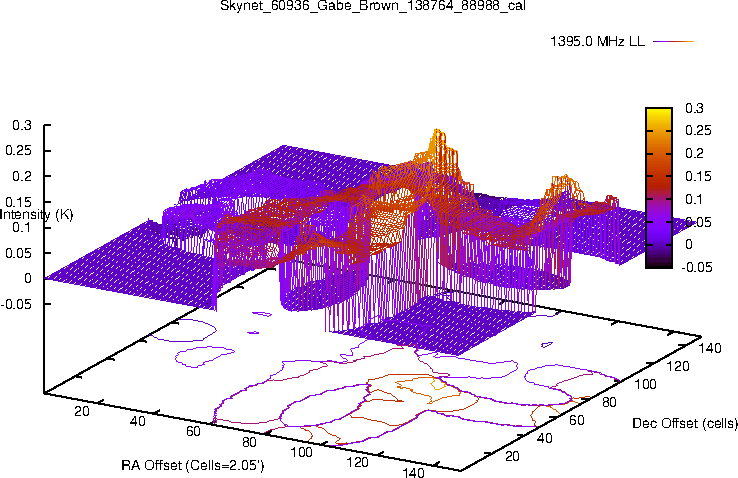Viewport: 738px width, 478px height.
Task: Click the small yellow contour on the base plane
Action: pos(437,385)
